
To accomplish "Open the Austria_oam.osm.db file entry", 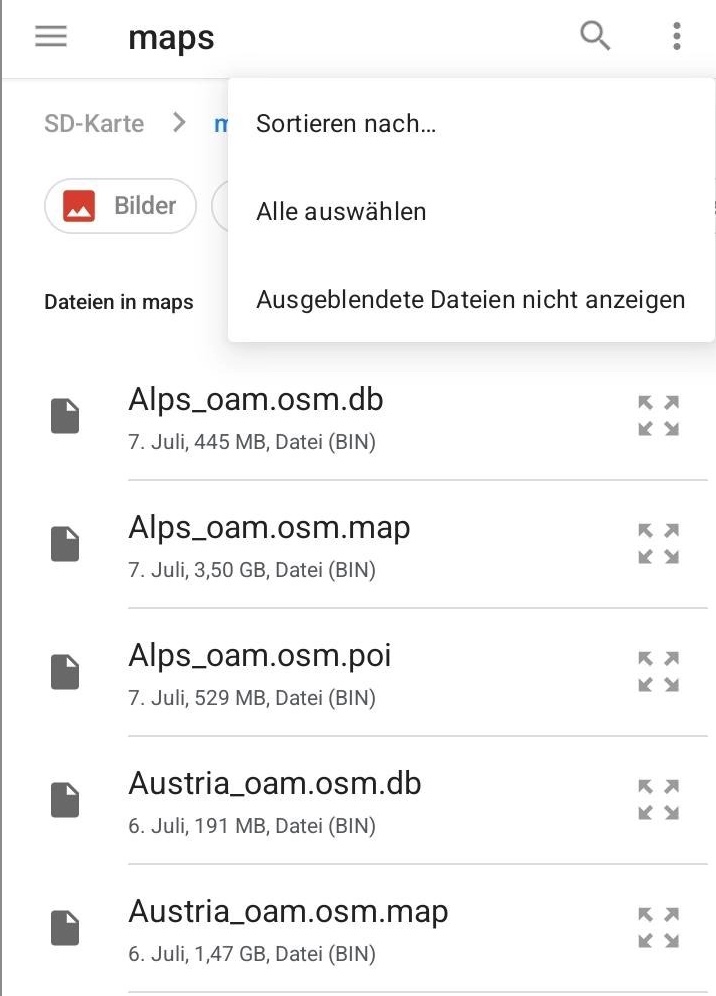I will coord(274,784).
